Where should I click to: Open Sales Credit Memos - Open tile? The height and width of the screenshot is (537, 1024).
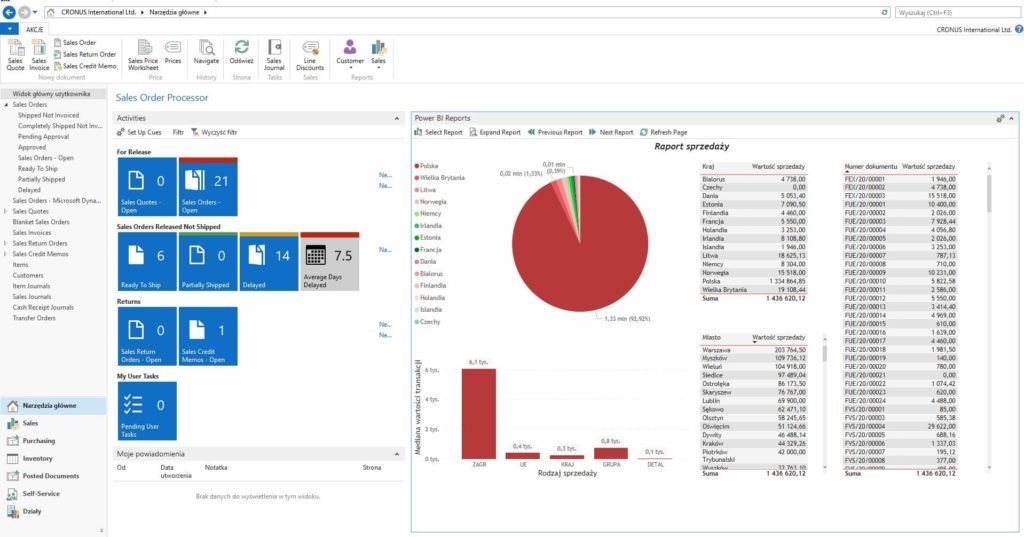(208, 336)
